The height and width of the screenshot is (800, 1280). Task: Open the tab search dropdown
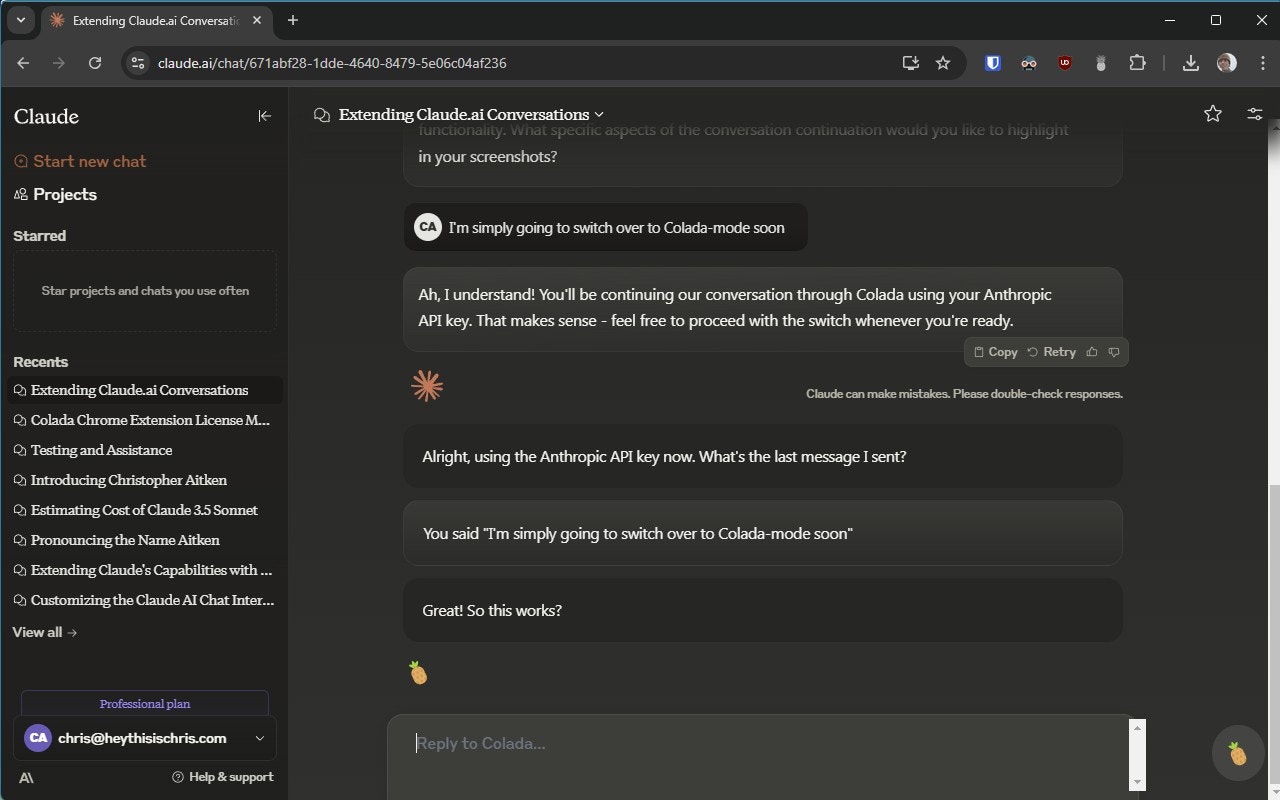click(20, 20)
